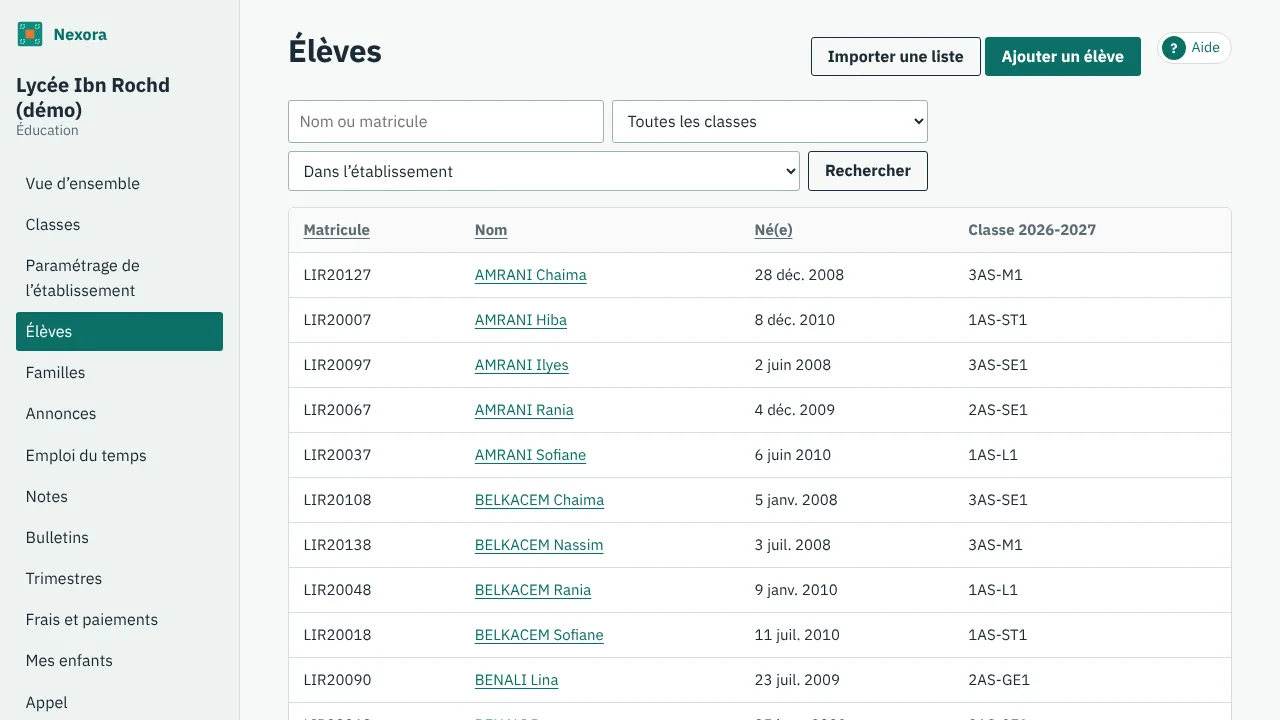The height and width of the screenshot is (720, 1280).
Task: Sort by Nom column header
Action: 491,230
